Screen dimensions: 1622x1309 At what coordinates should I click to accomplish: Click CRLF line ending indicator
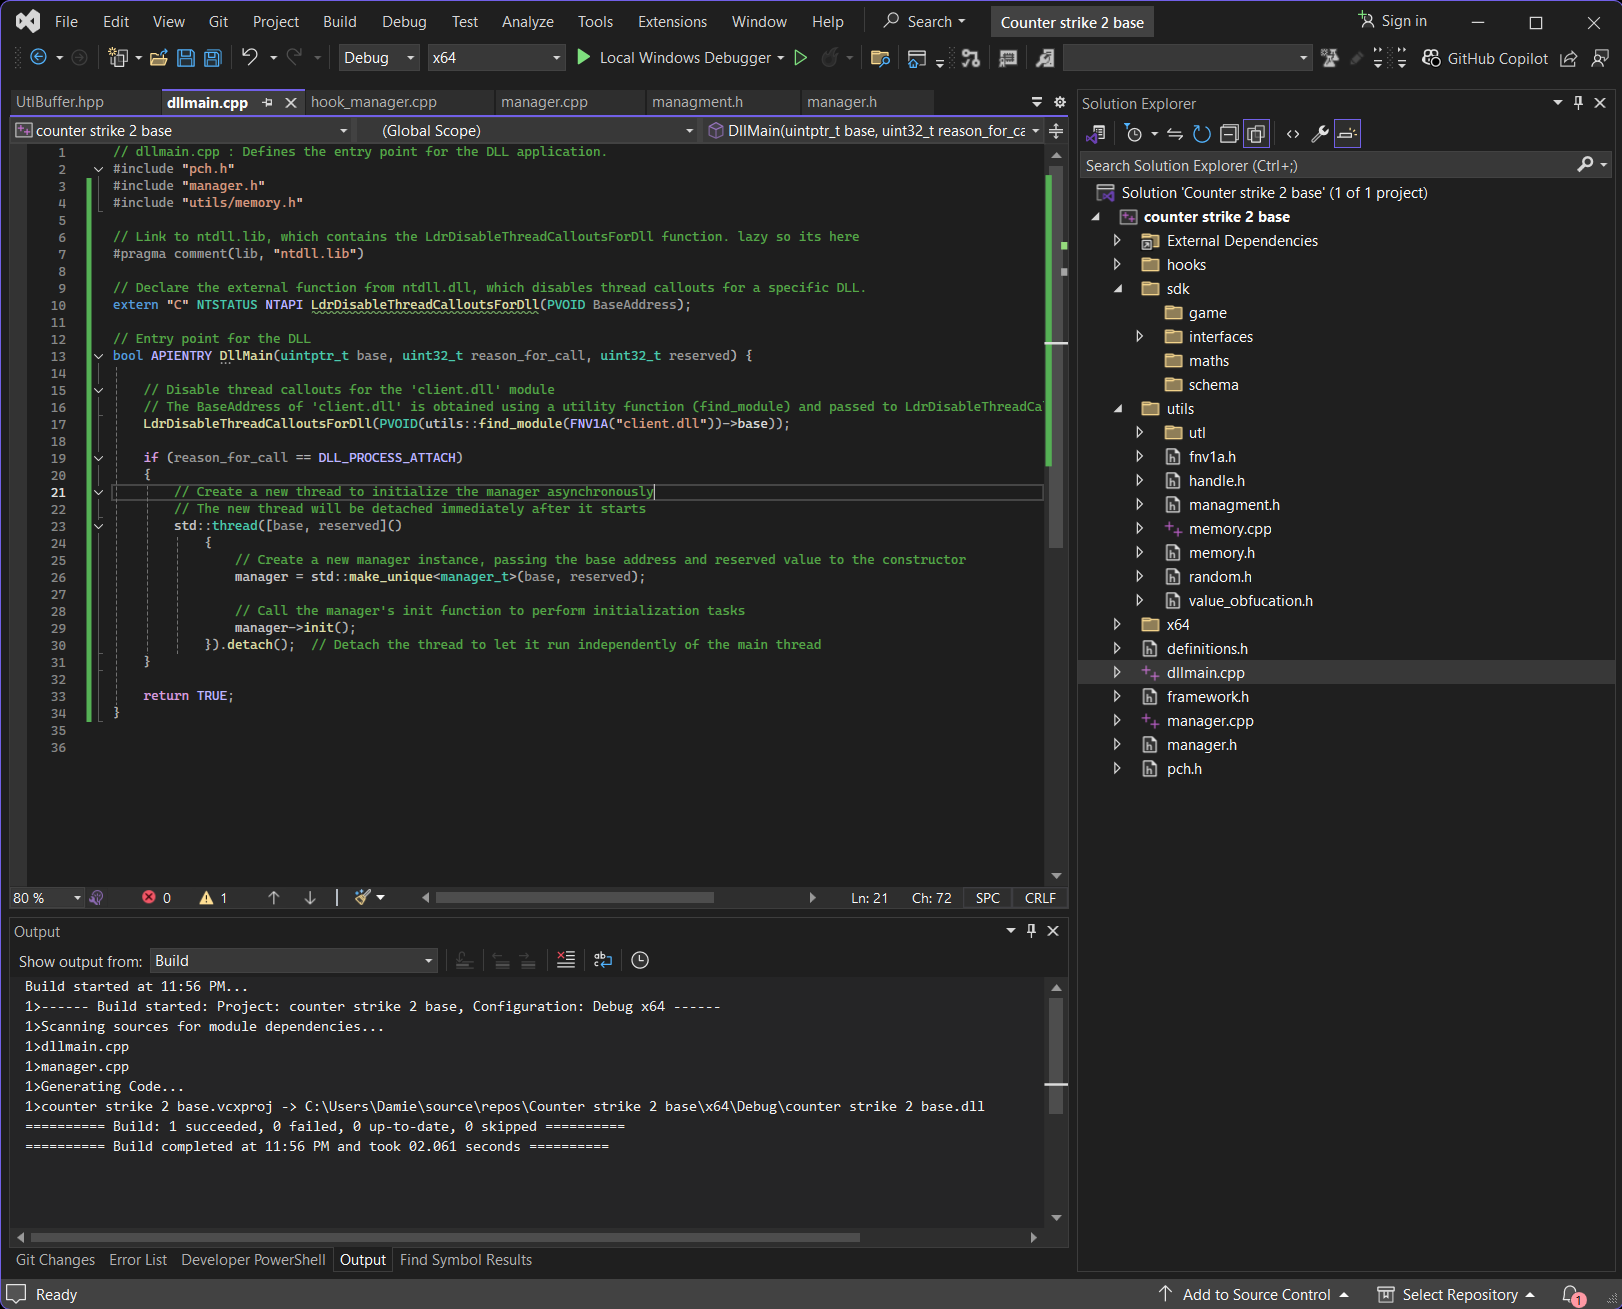point(1040,898)
